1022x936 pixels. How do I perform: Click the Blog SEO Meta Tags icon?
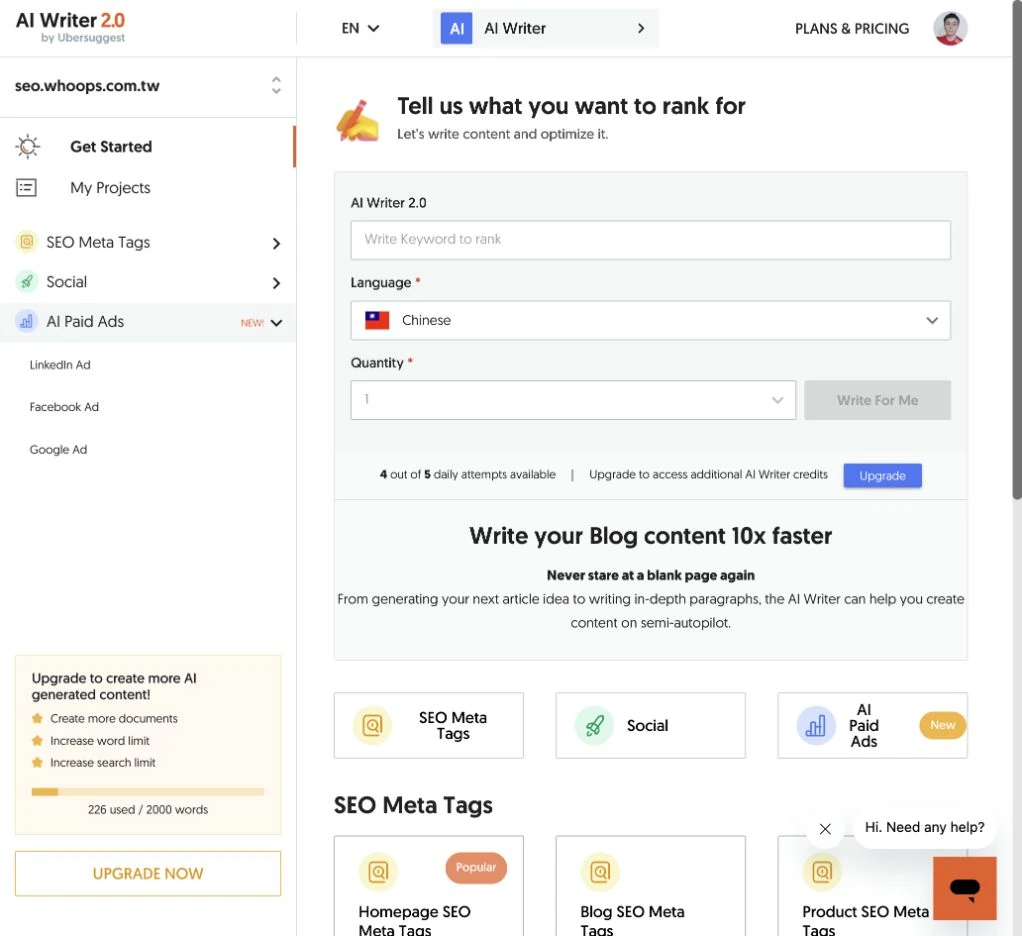pyautogui.click(x=600, y=871)
